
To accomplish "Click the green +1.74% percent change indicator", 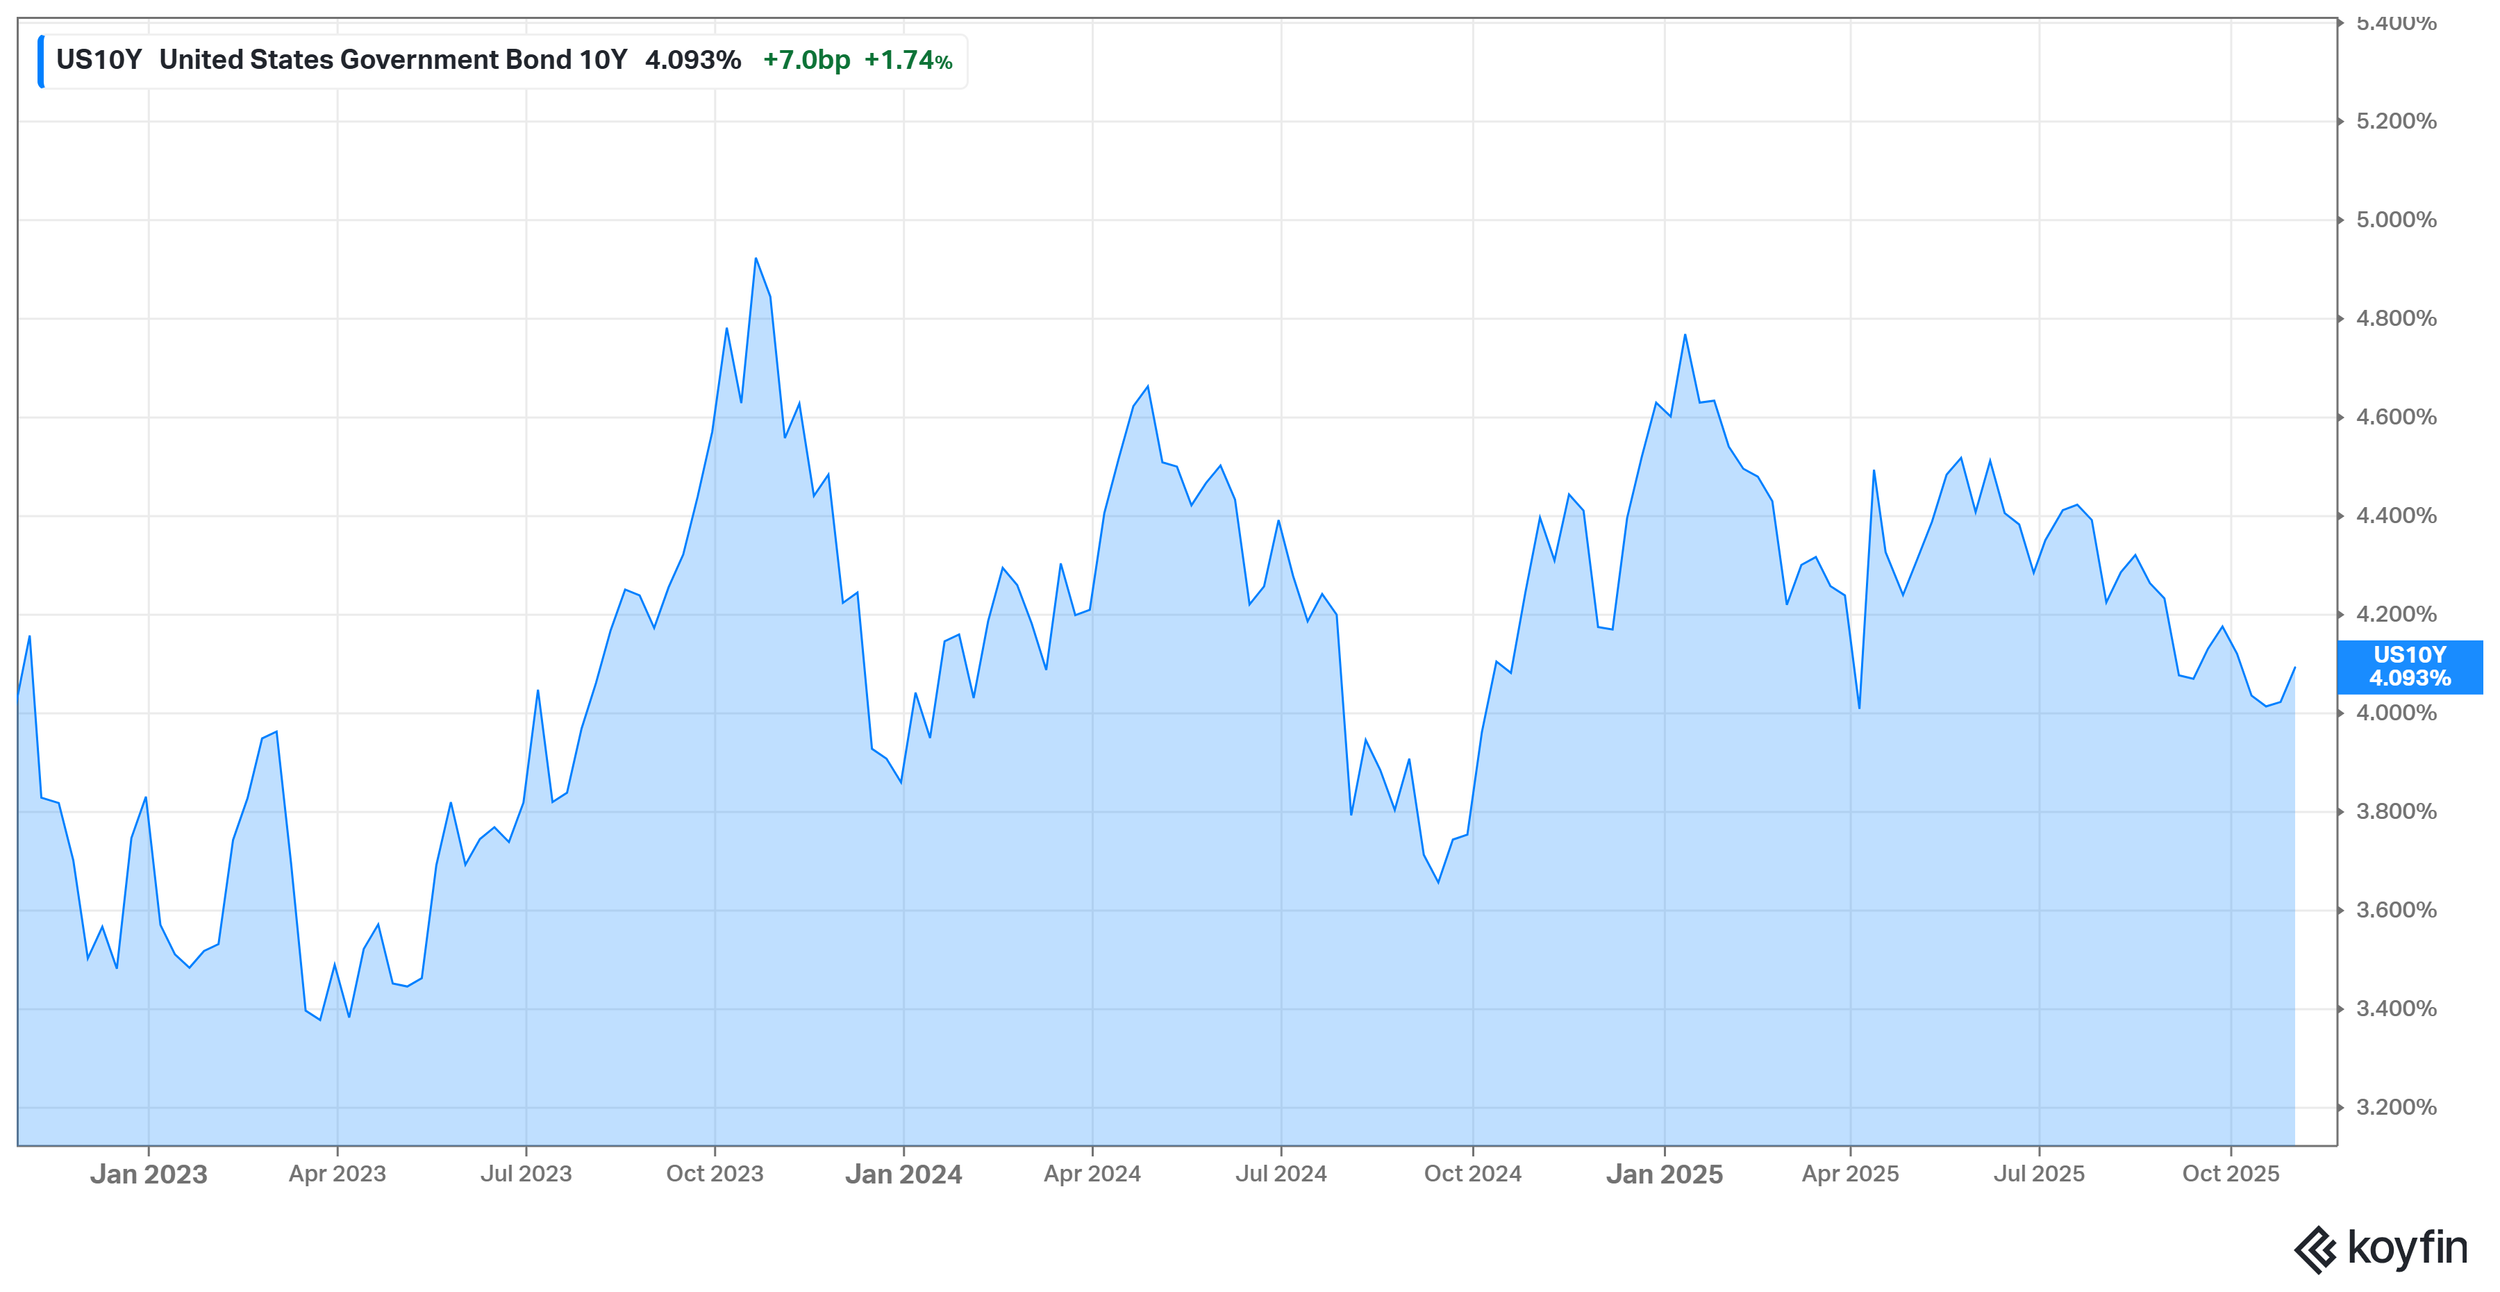I will click(908, 60).
